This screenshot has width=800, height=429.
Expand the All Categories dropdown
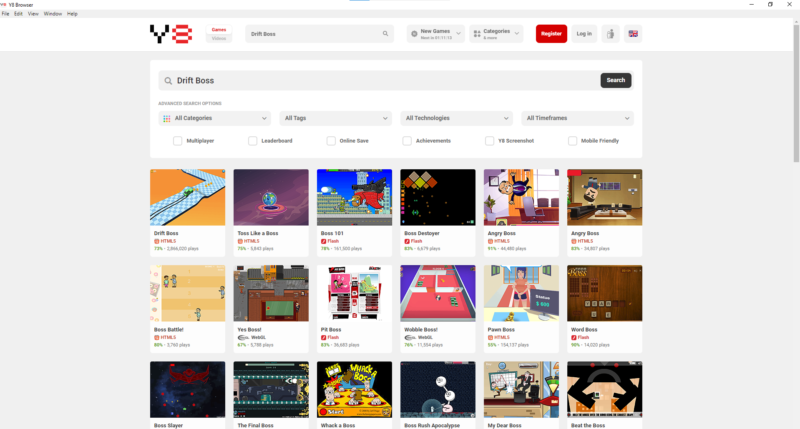(x=215, y=118)
